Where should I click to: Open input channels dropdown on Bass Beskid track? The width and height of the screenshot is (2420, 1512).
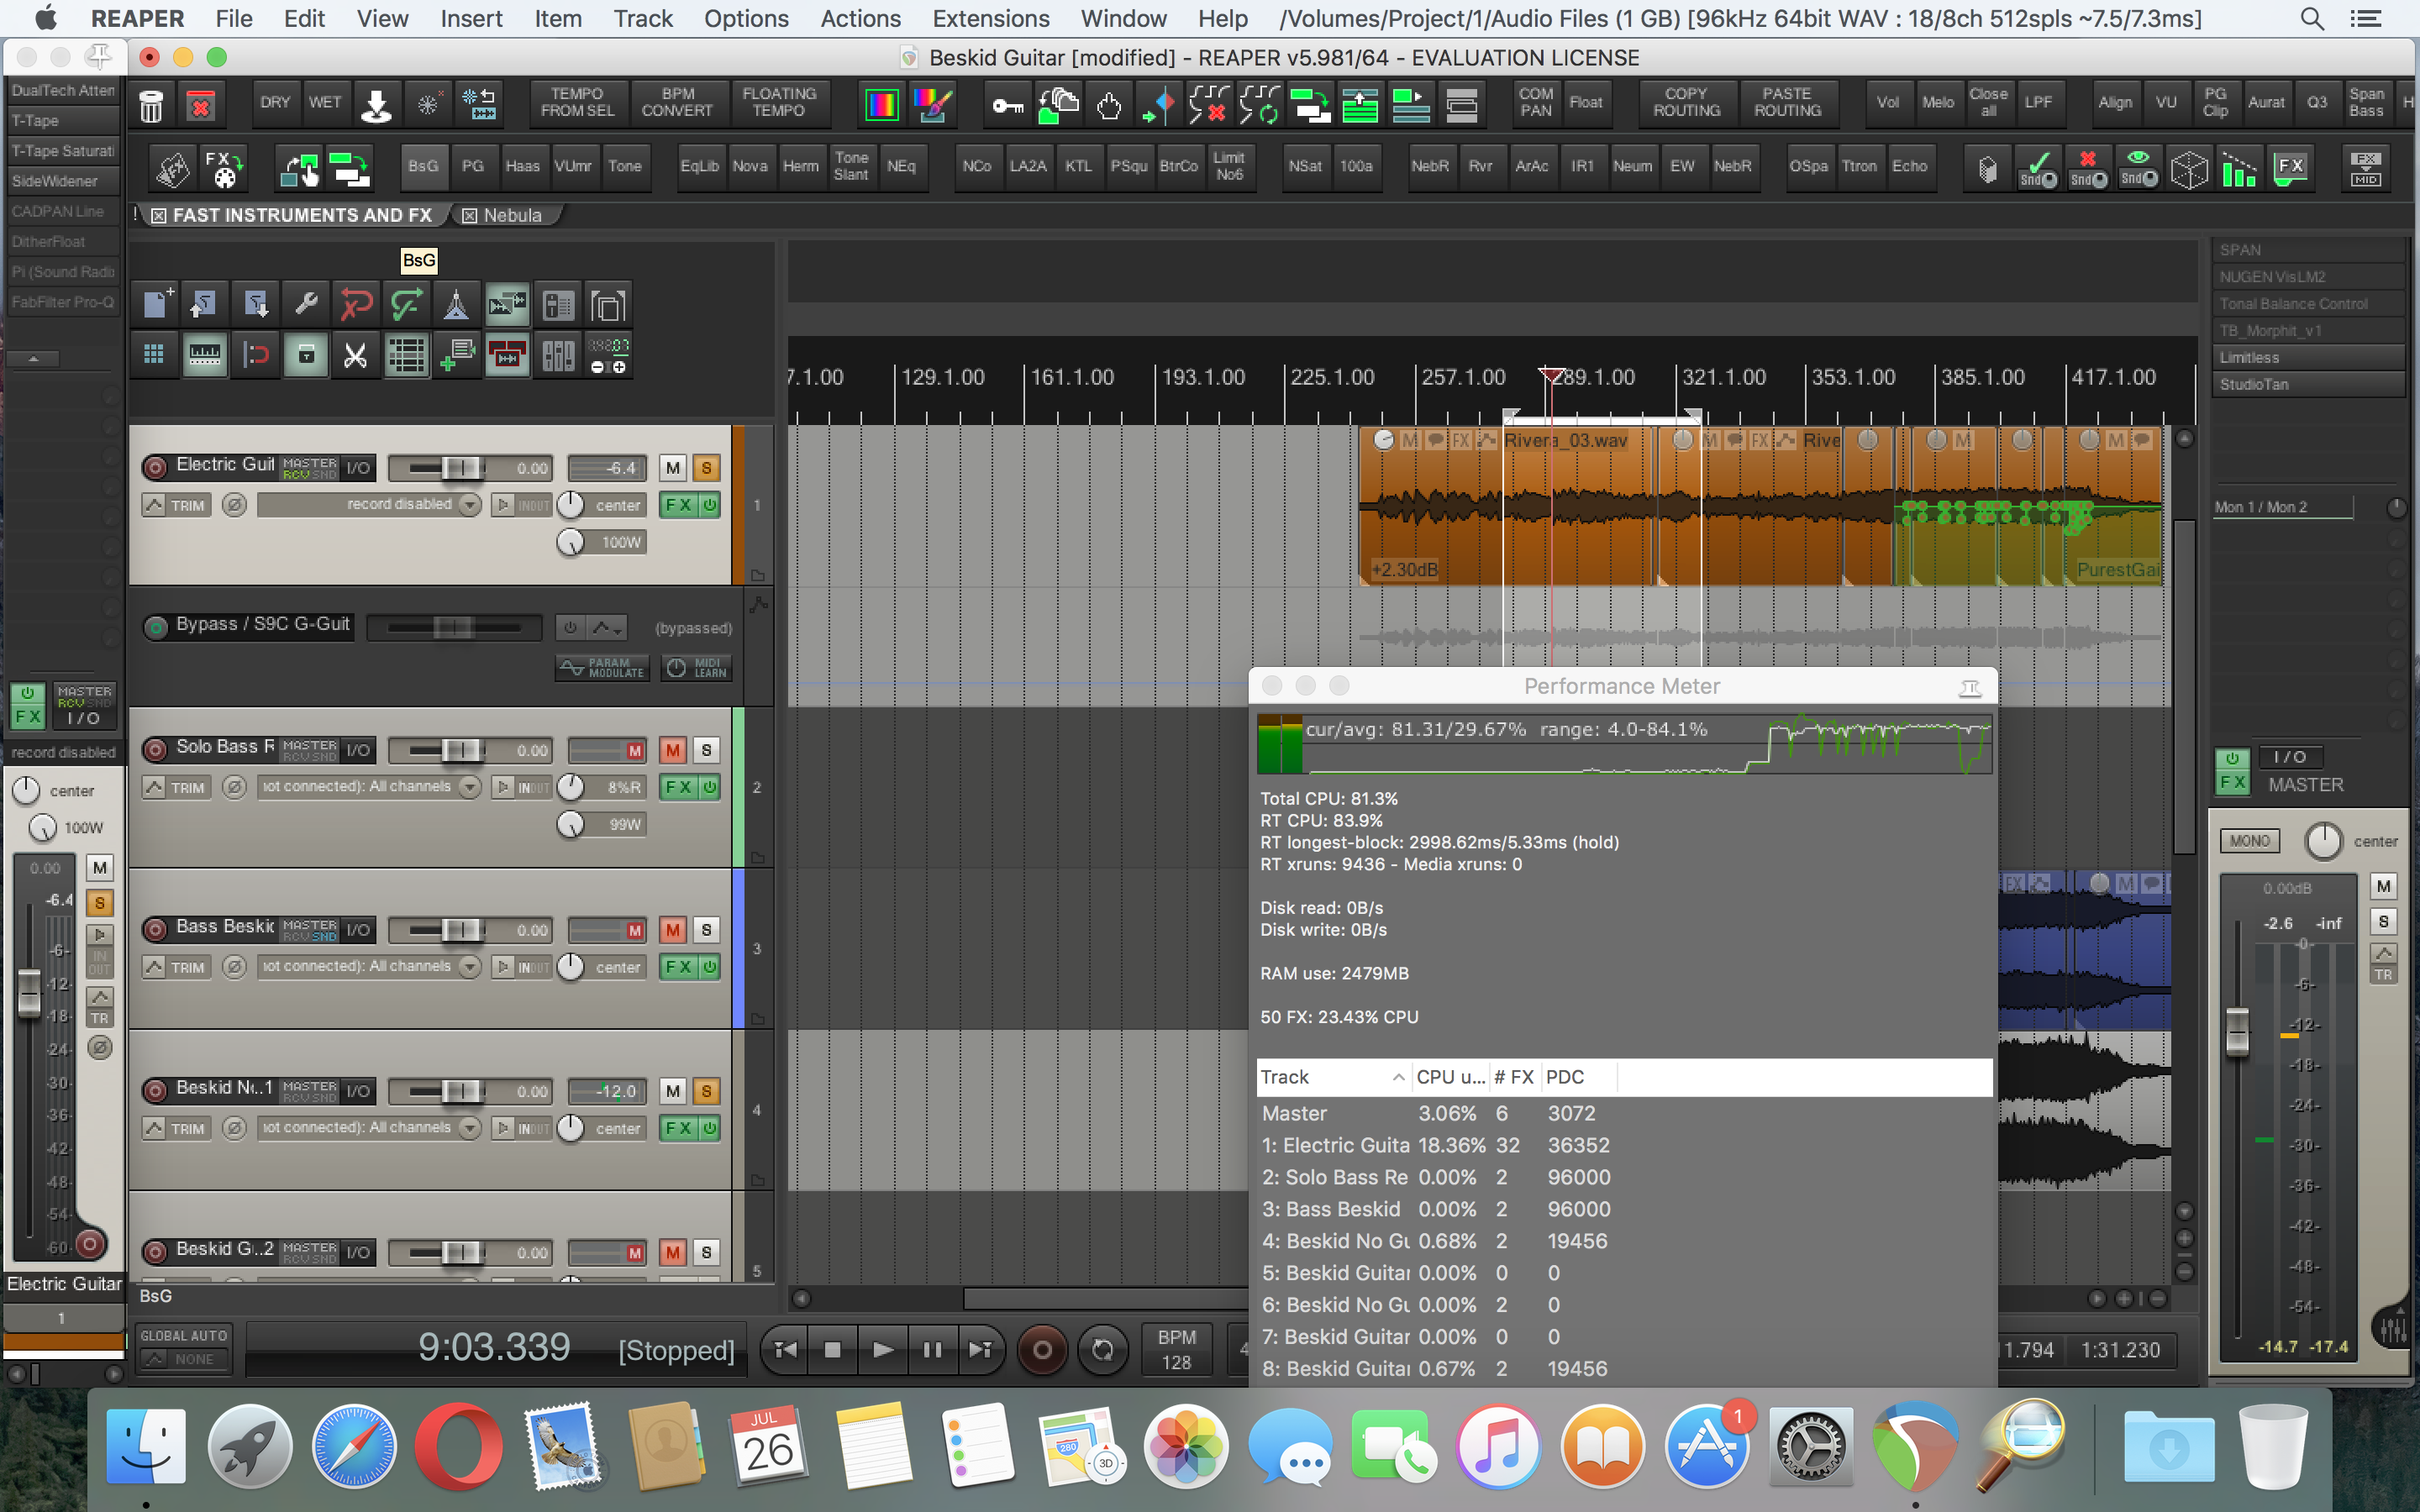469,967
